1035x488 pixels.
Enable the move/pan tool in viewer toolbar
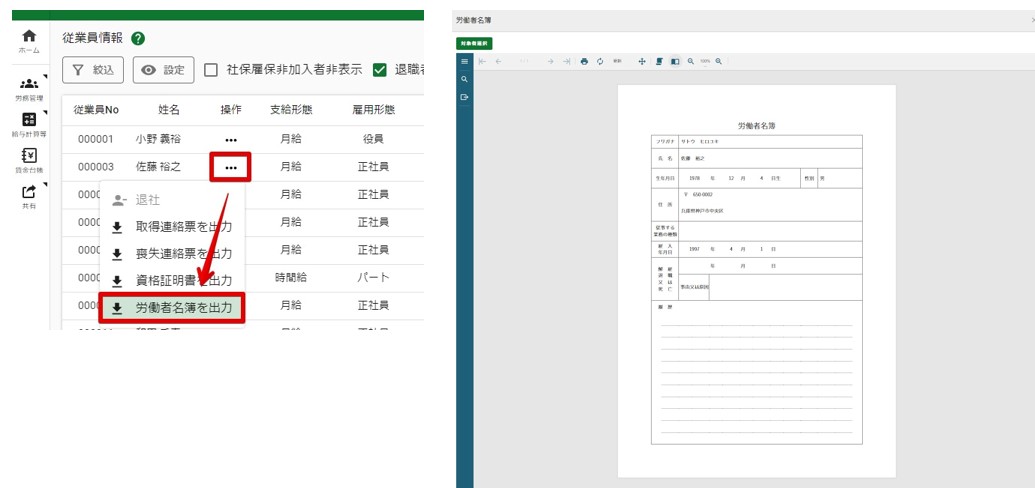[x=642, y=61]
